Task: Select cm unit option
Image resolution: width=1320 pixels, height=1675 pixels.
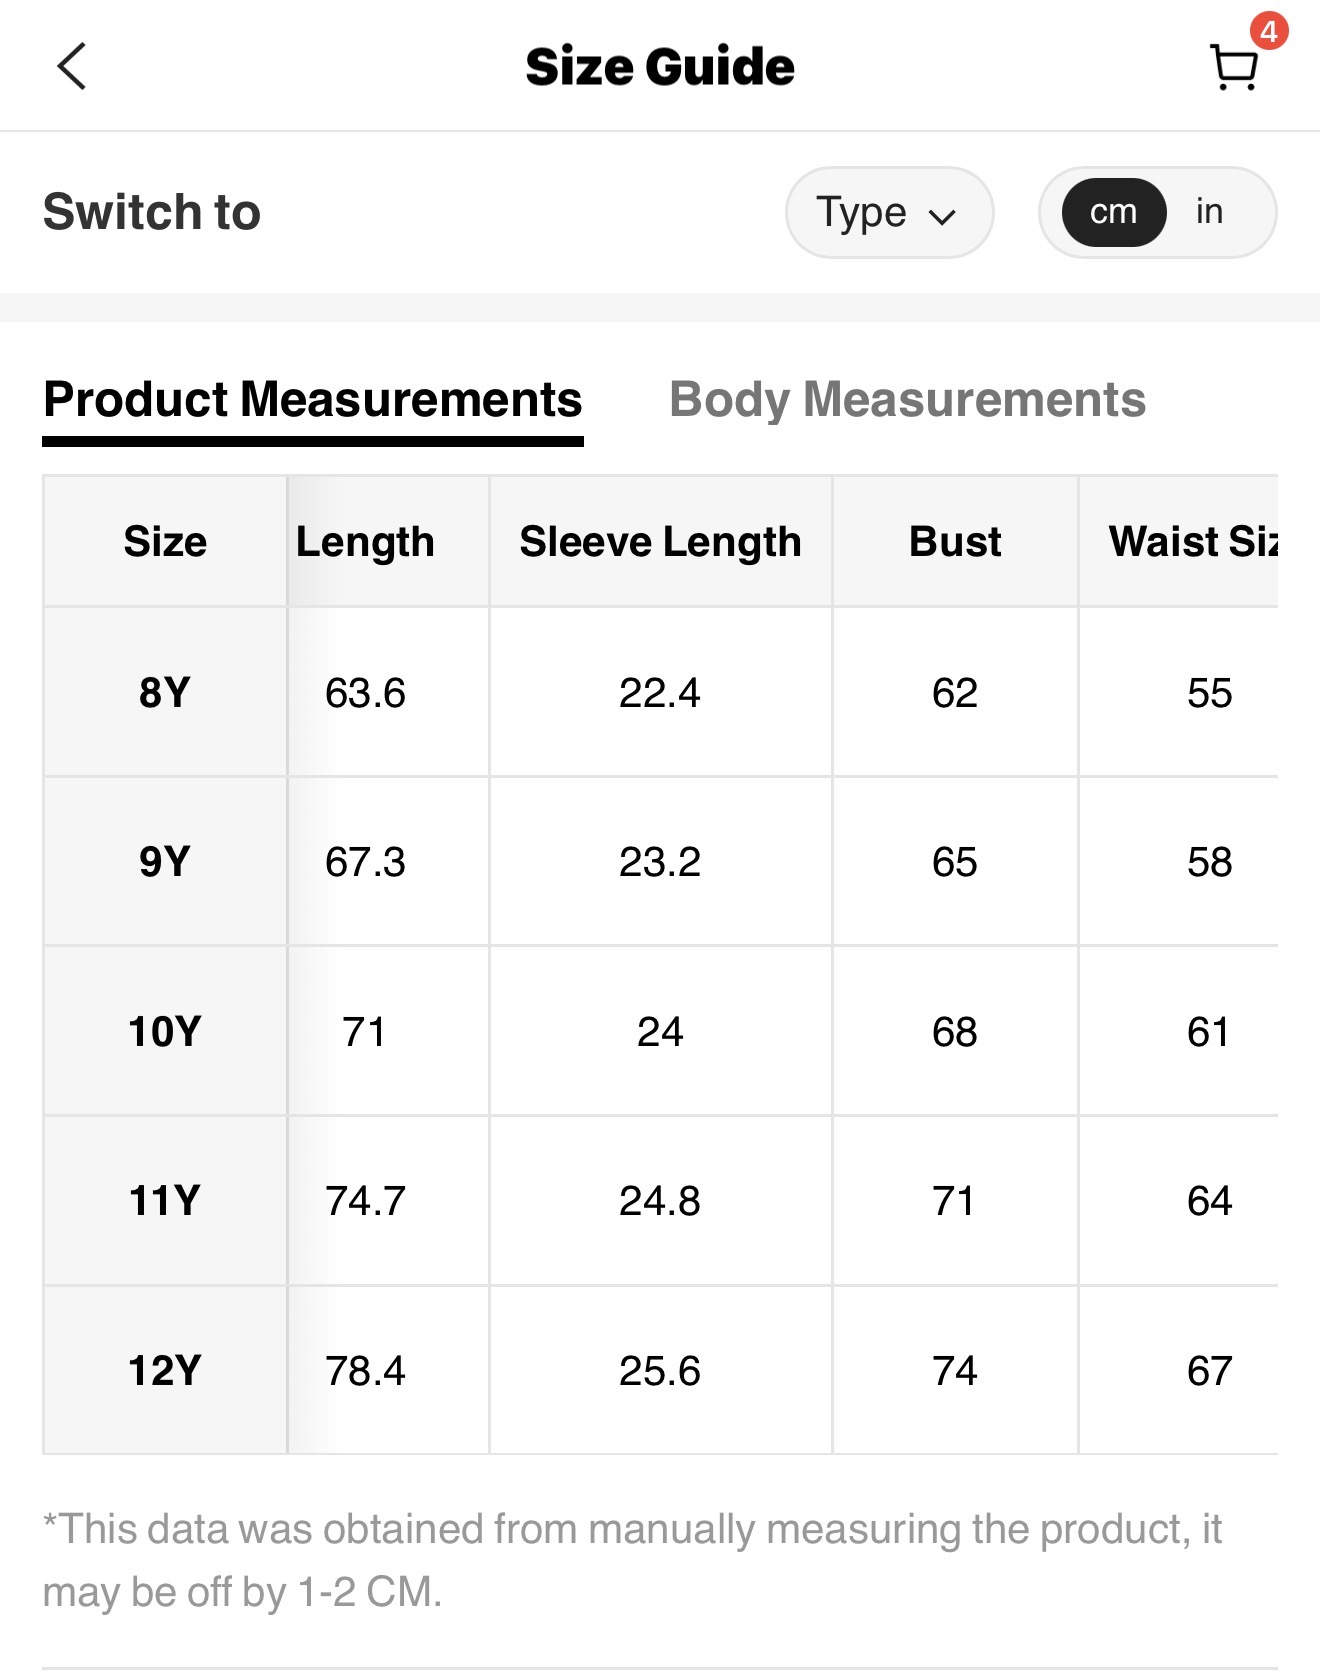Action: [x=1113, y=212]
